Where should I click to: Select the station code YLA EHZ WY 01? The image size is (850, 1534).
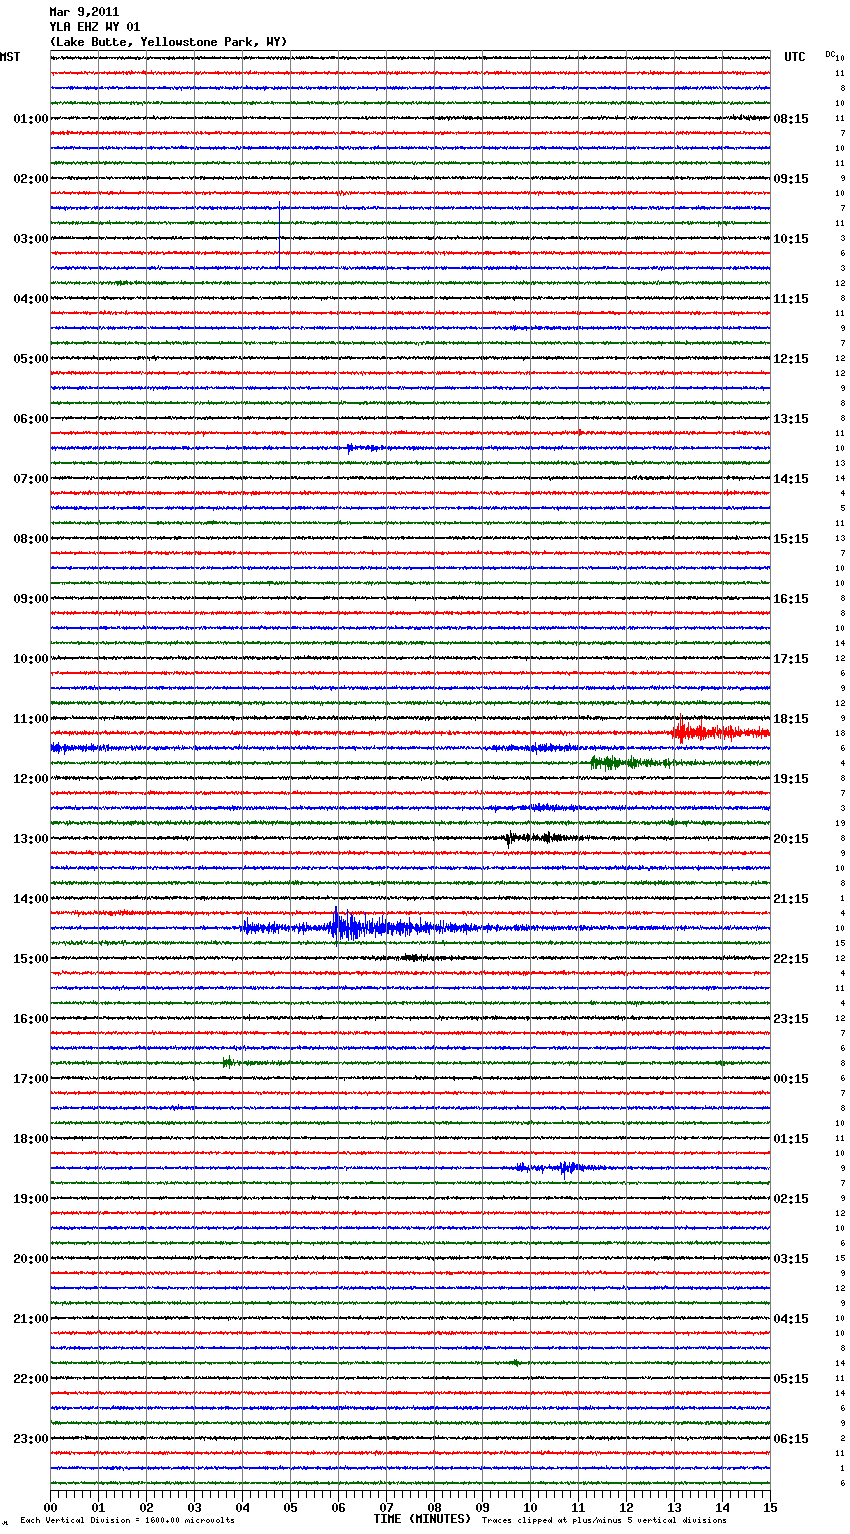coord(95,27)
